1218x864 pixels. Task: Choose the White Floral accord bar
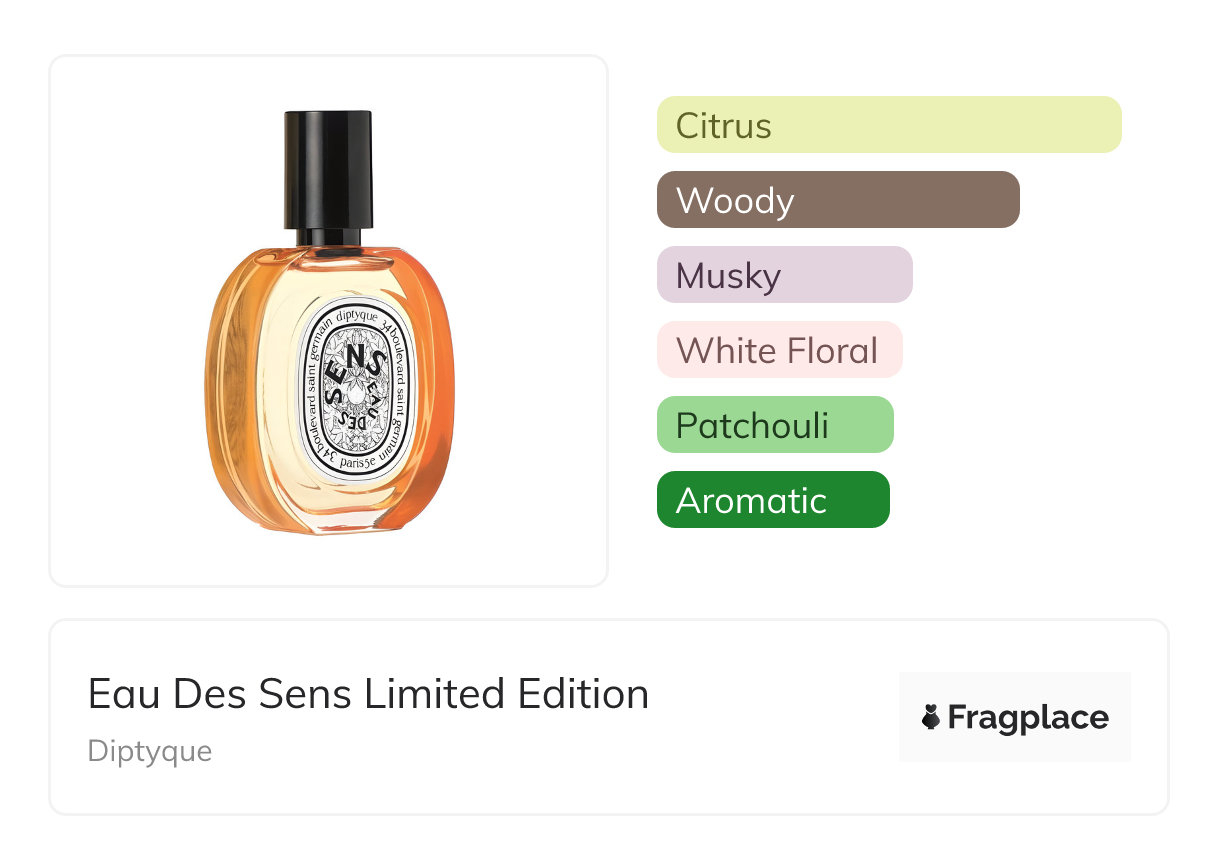(778, 350)
